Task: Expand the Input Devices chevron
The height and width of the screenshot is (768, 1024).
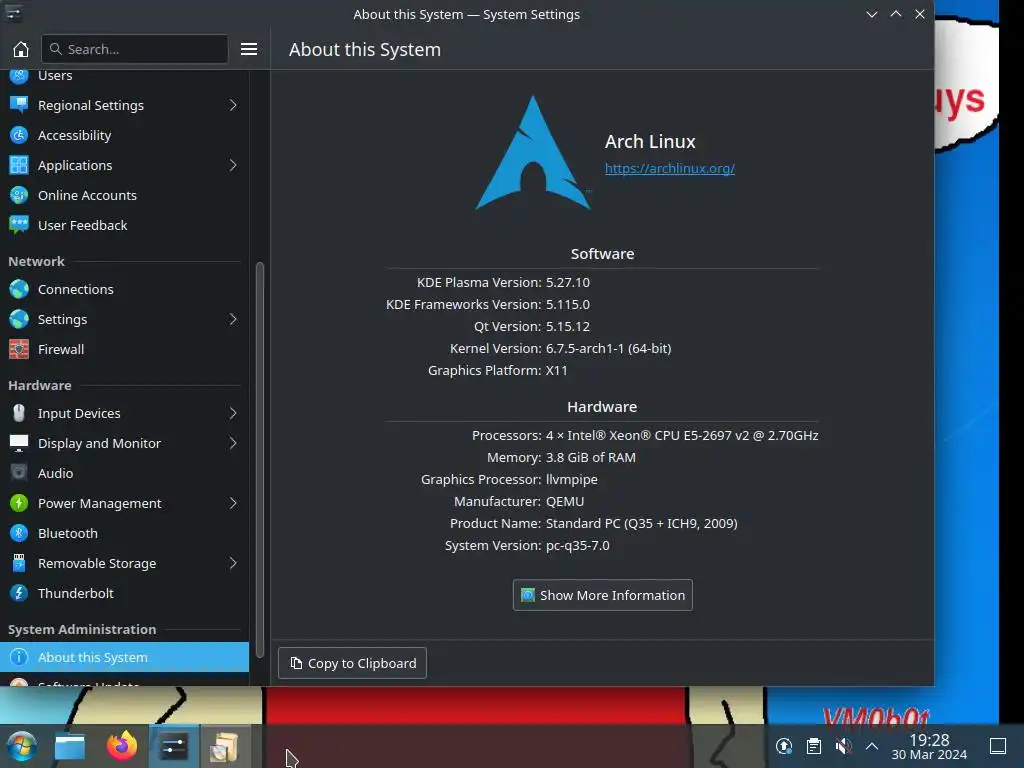Action: click(233, 413)
